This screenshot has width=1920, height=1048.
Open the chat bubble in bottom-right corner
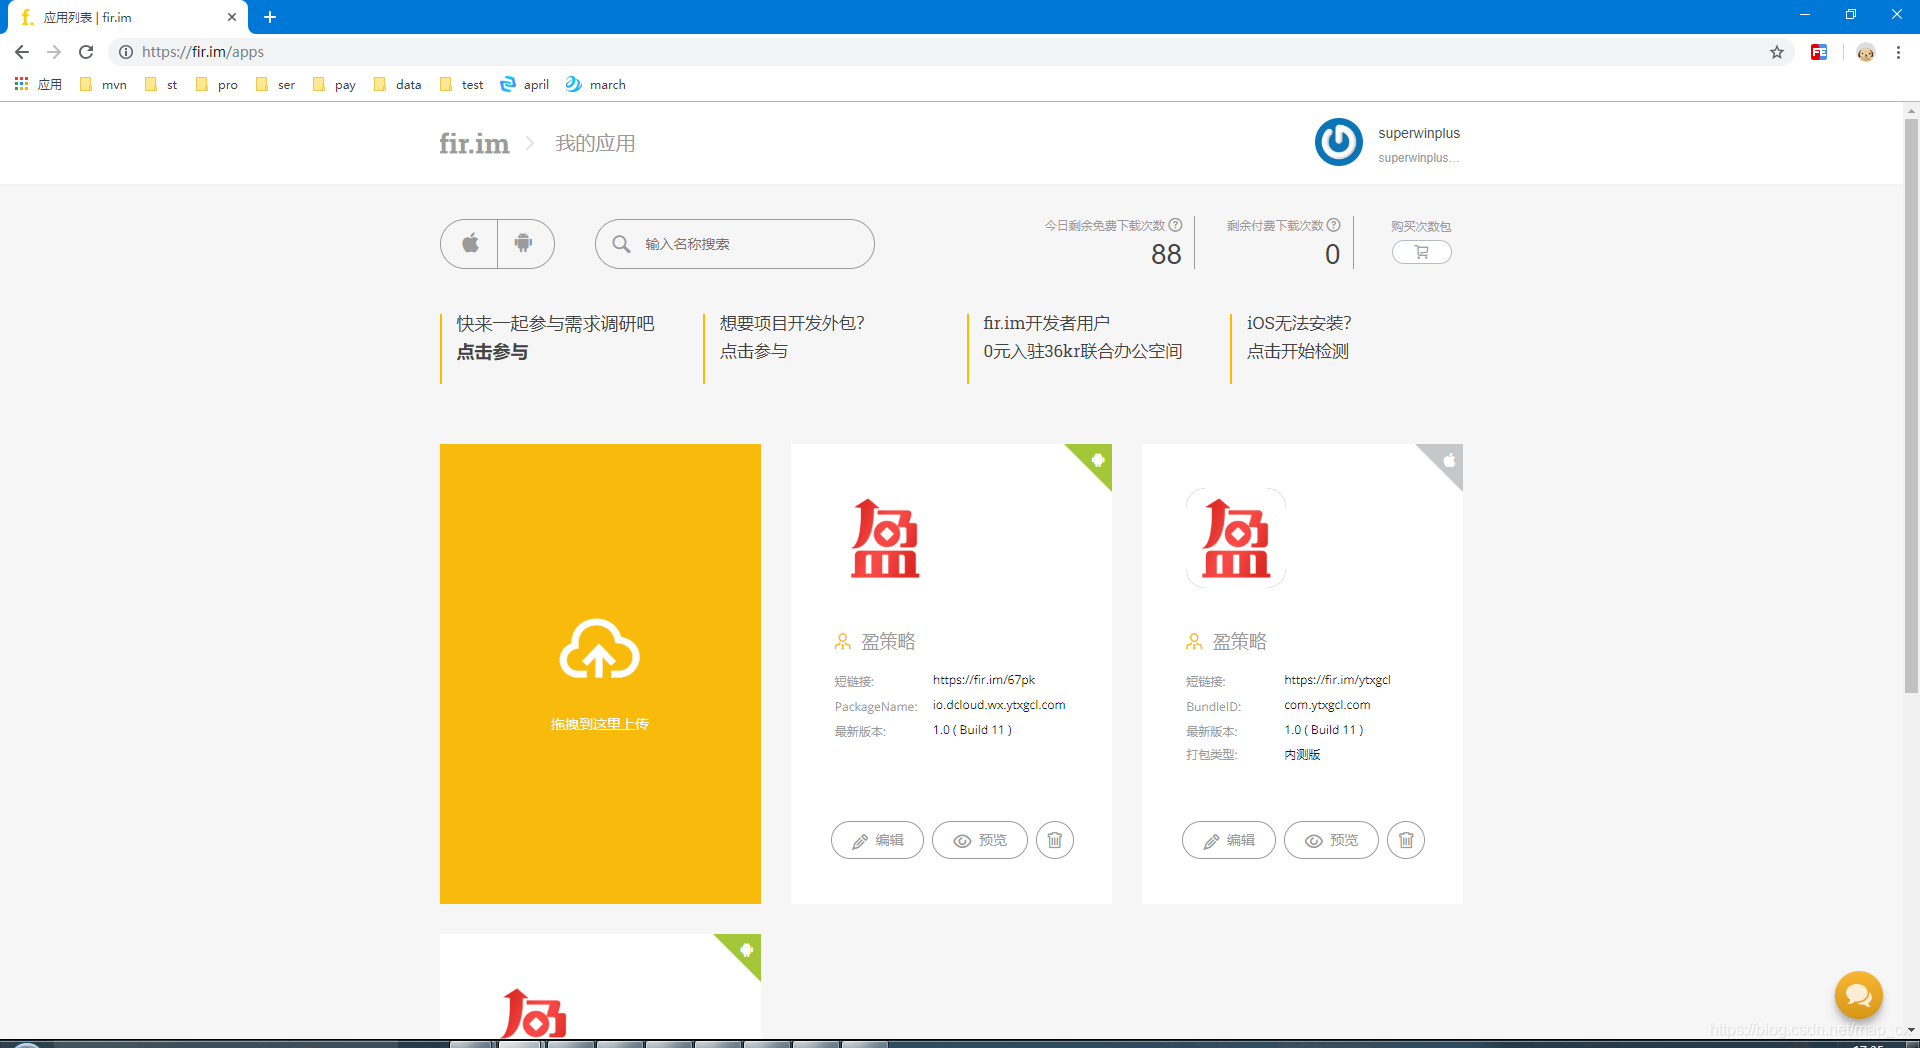pyautogui.click(x=1858, y=995)
